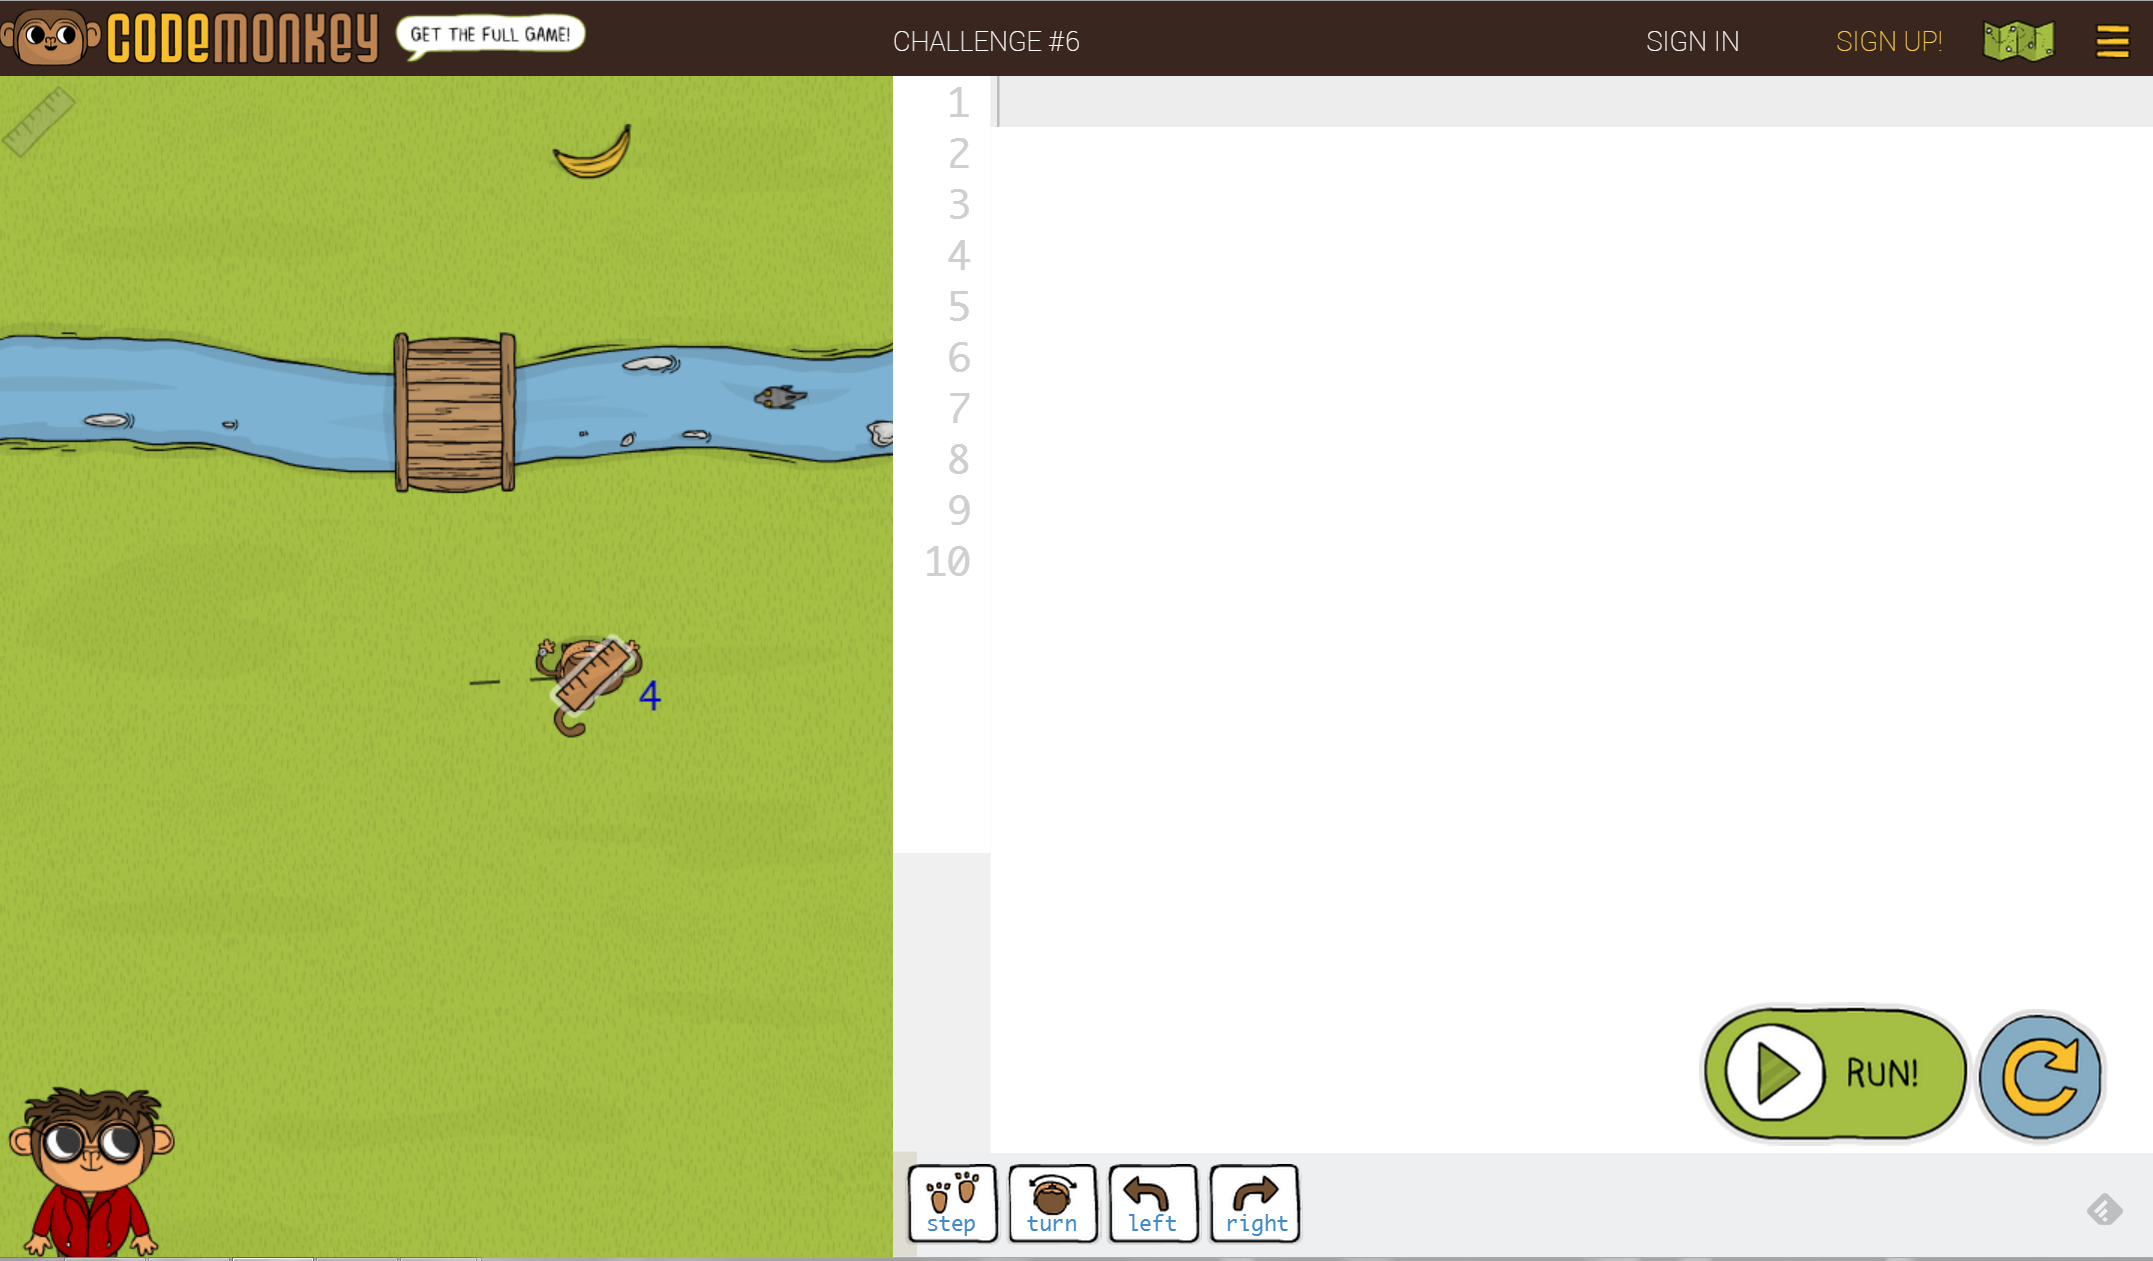The width and height of the screenshot is (2153, 1261).
Task: Open the hamburger menu
Action: click(2112, 41)
